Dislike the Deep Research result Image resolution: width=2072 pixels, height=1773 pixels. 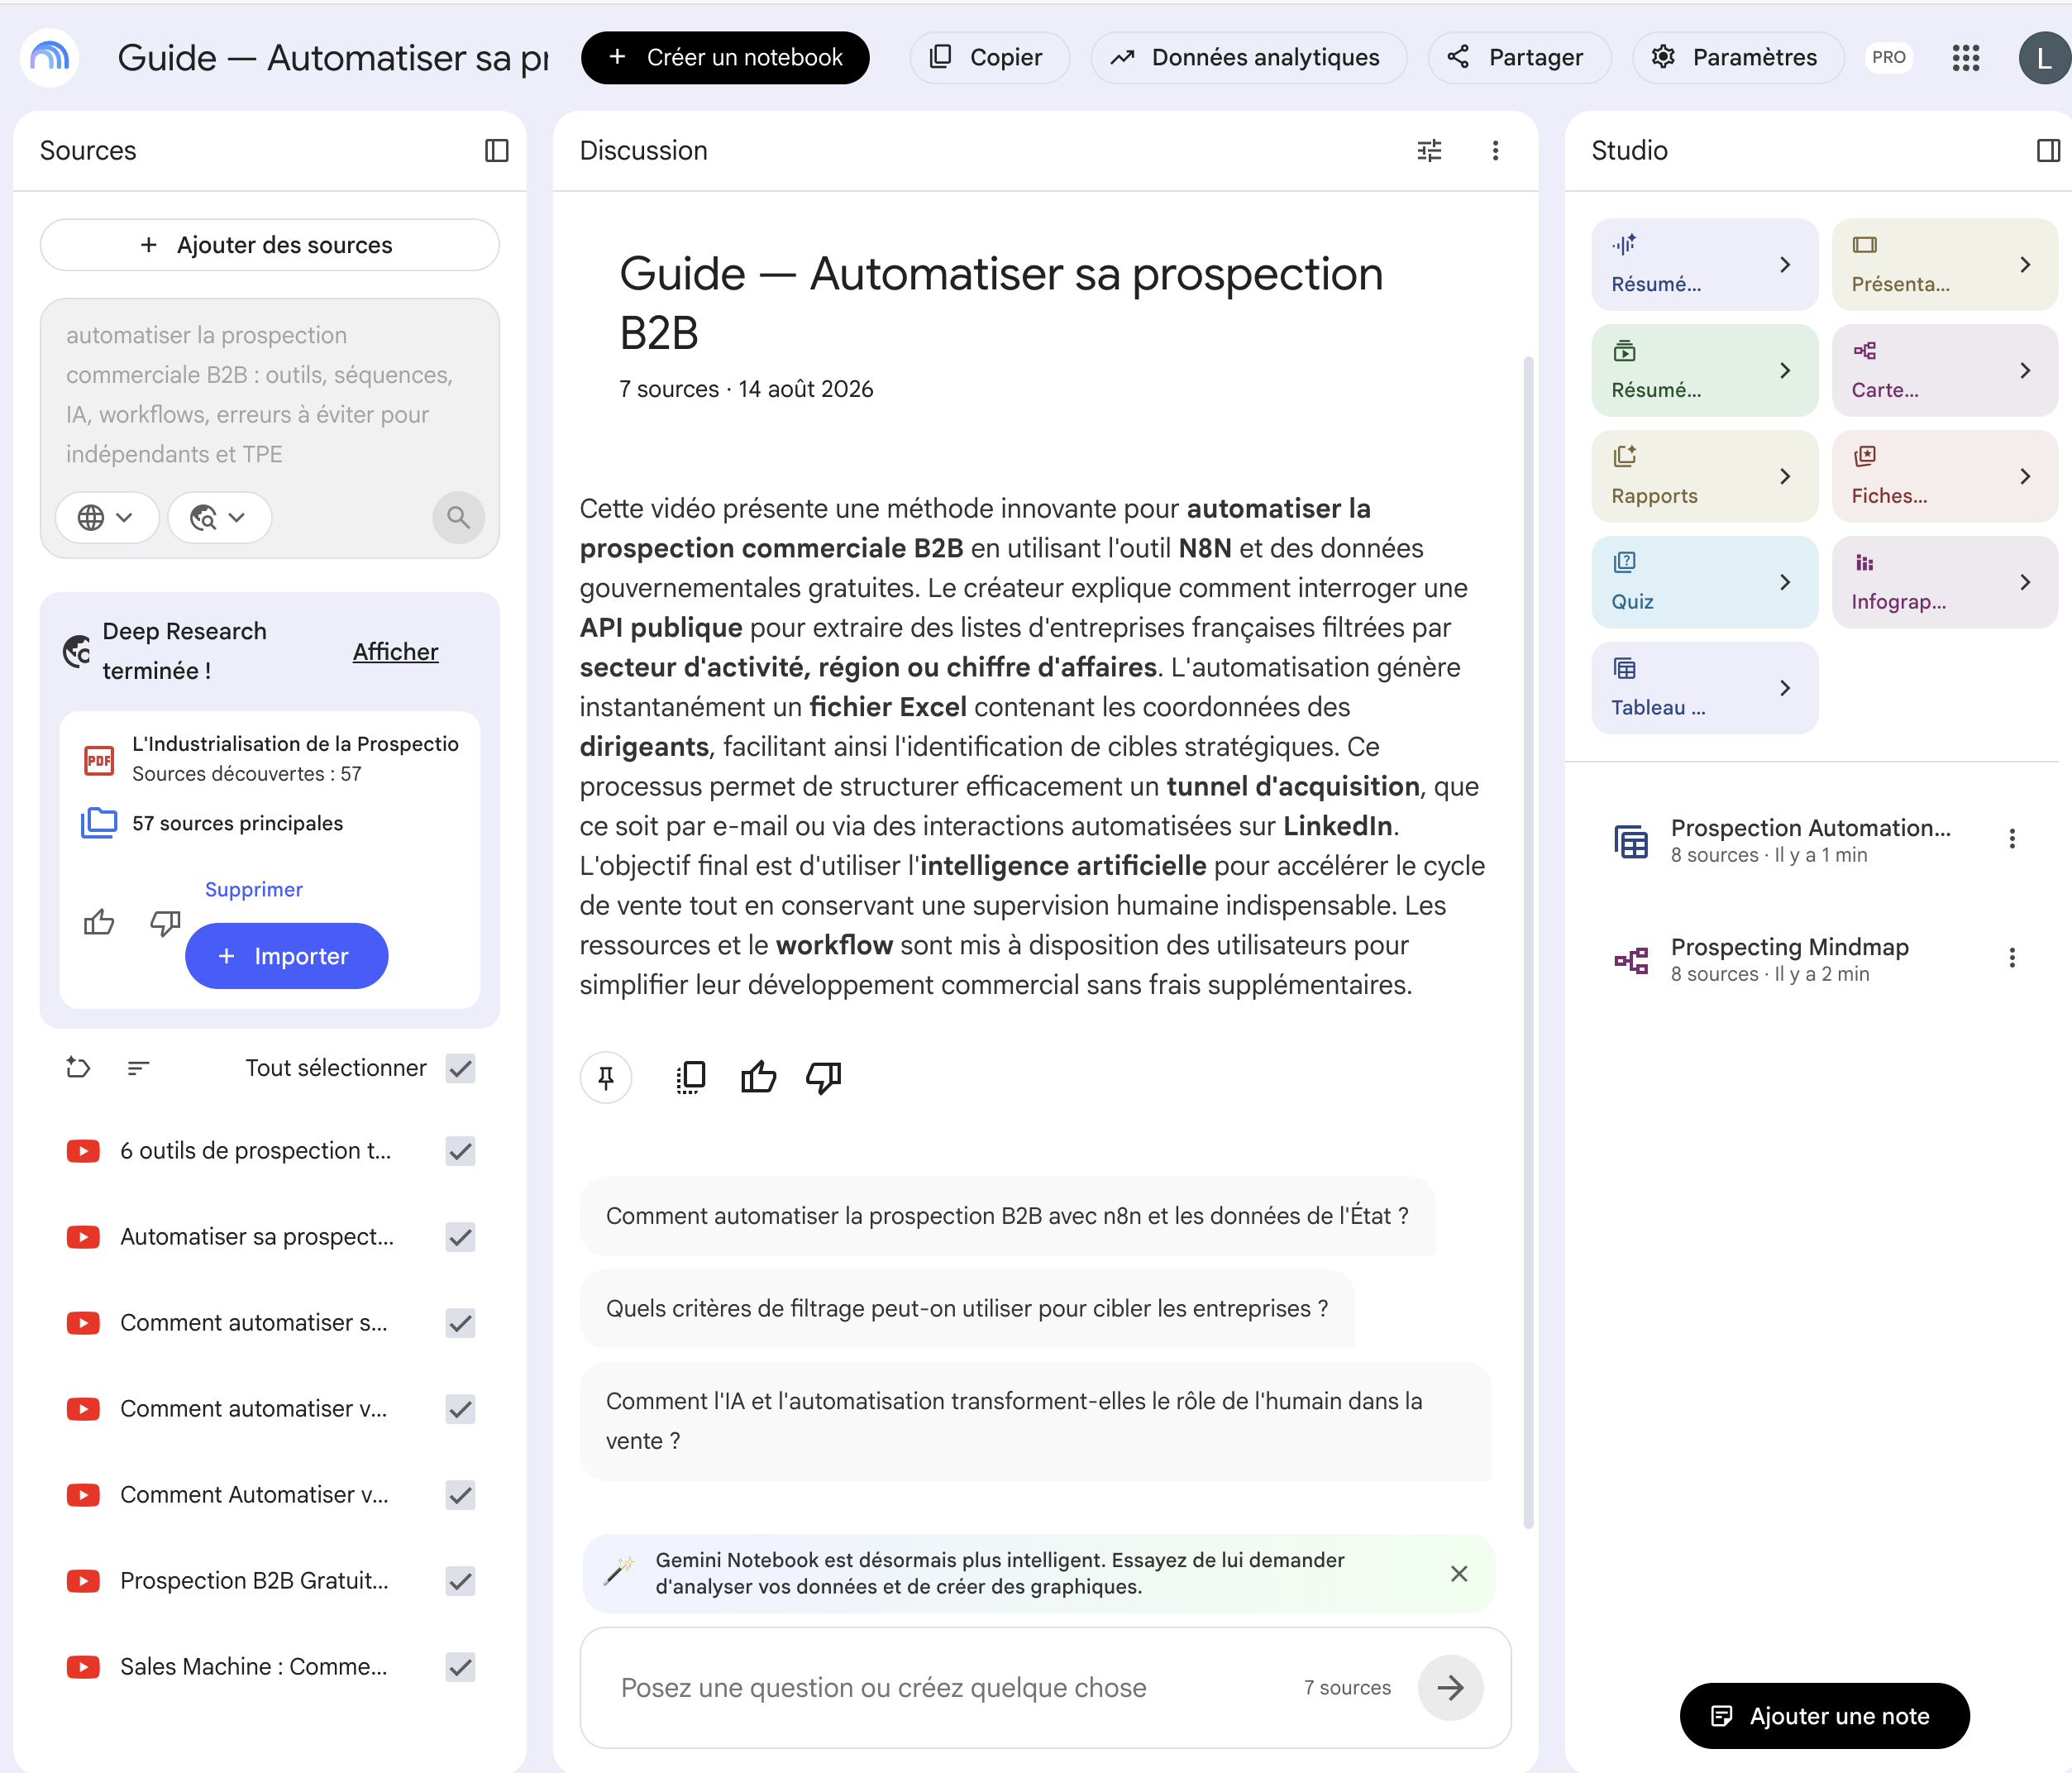click(x=165, y=922)
